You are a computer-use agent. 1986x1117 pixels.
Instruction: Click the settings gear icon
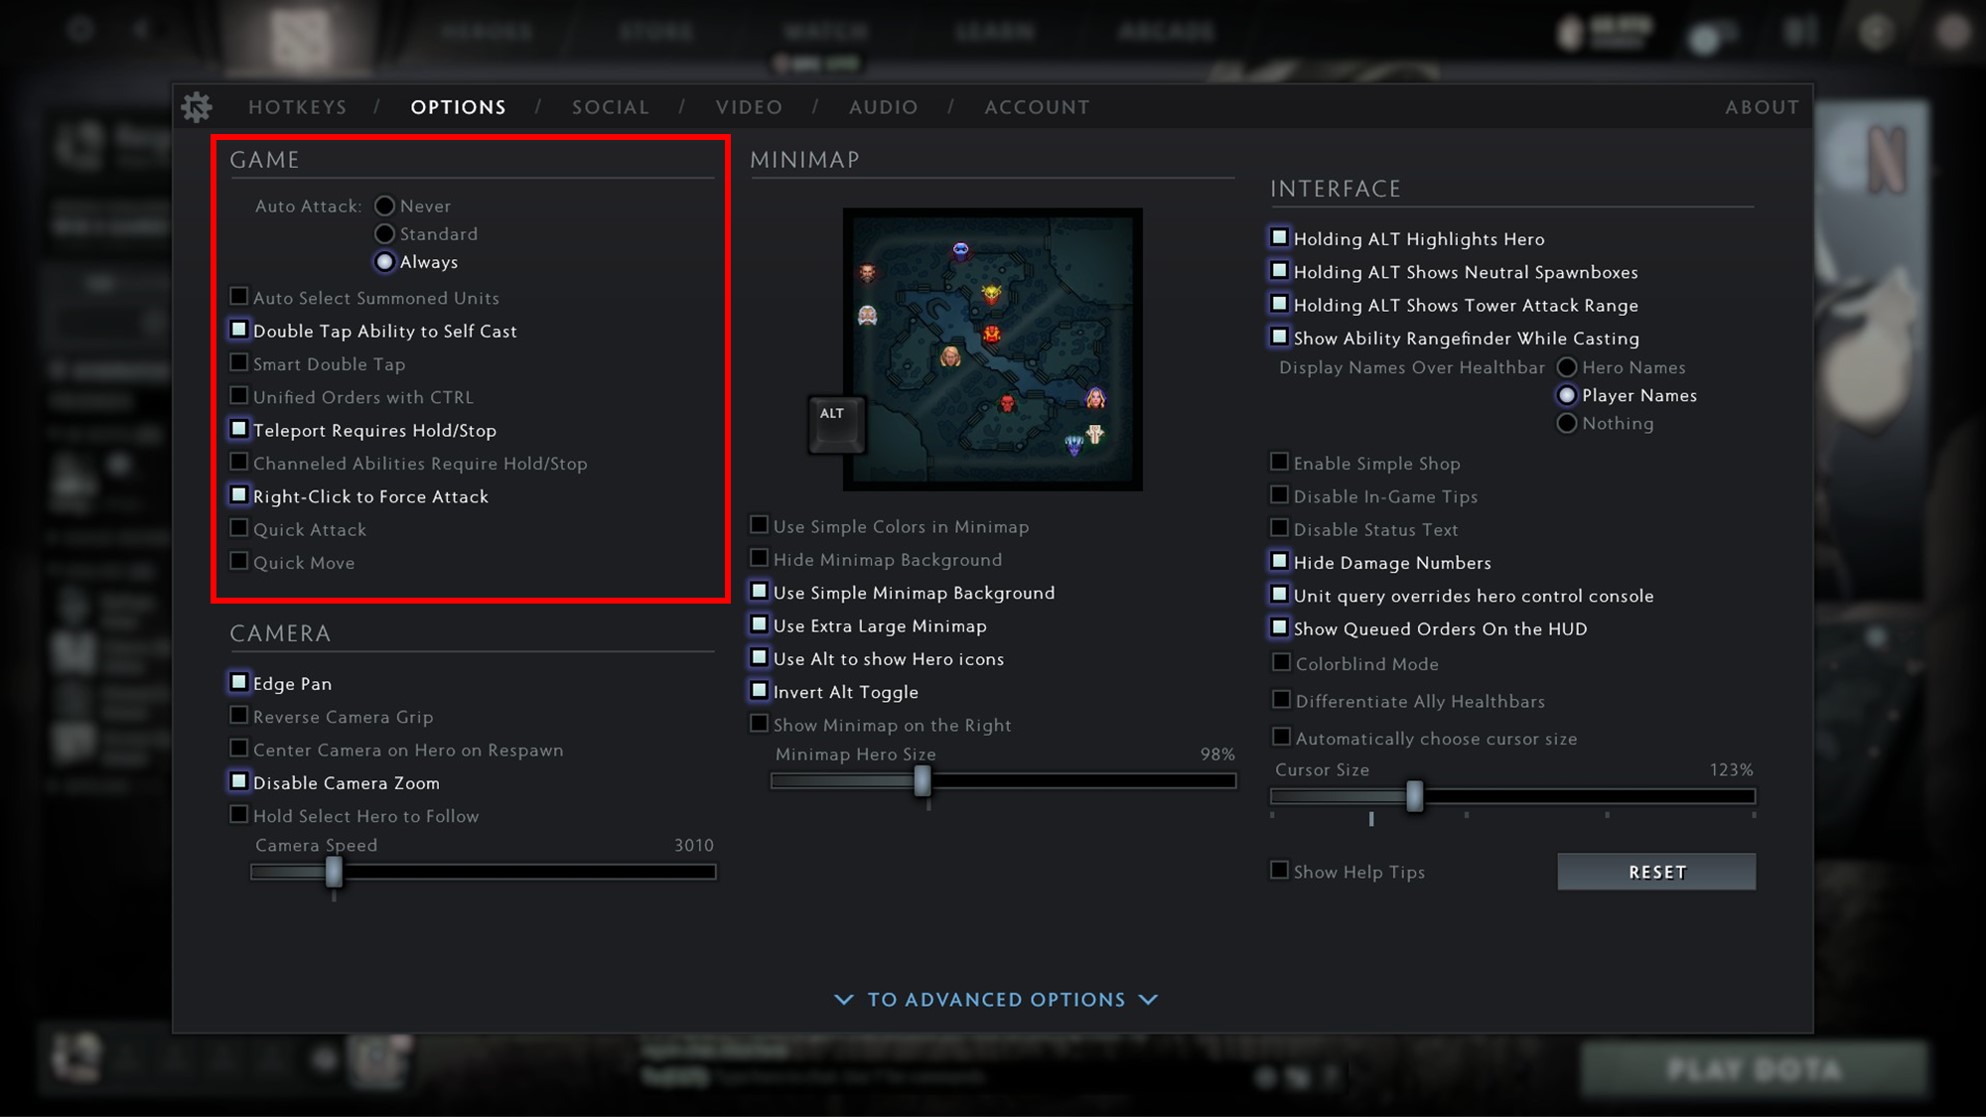coord(197,107)
